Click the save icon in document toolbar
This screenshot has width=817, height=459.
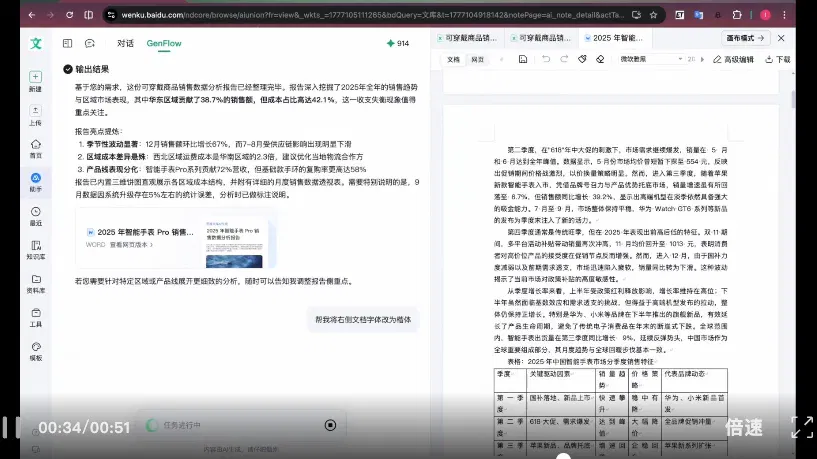pyautogui.click(x=523, y=59)
